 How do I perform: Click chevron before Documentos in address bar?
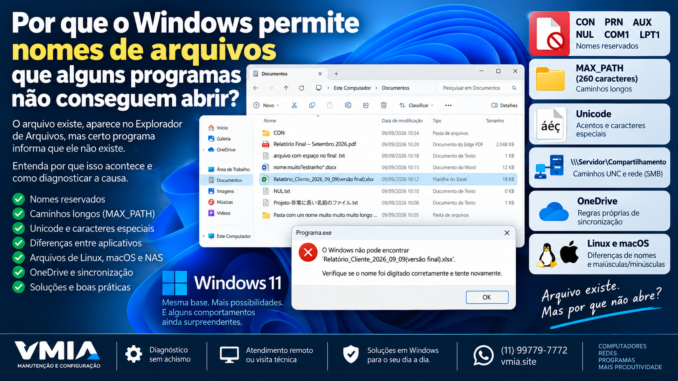(x=377, y=88)
